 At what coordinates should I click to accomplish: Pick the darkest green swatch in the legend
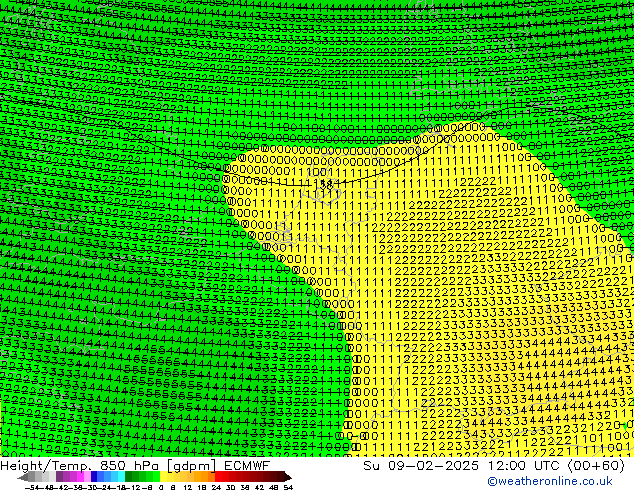pyautogui.click(x=128, y=477)
